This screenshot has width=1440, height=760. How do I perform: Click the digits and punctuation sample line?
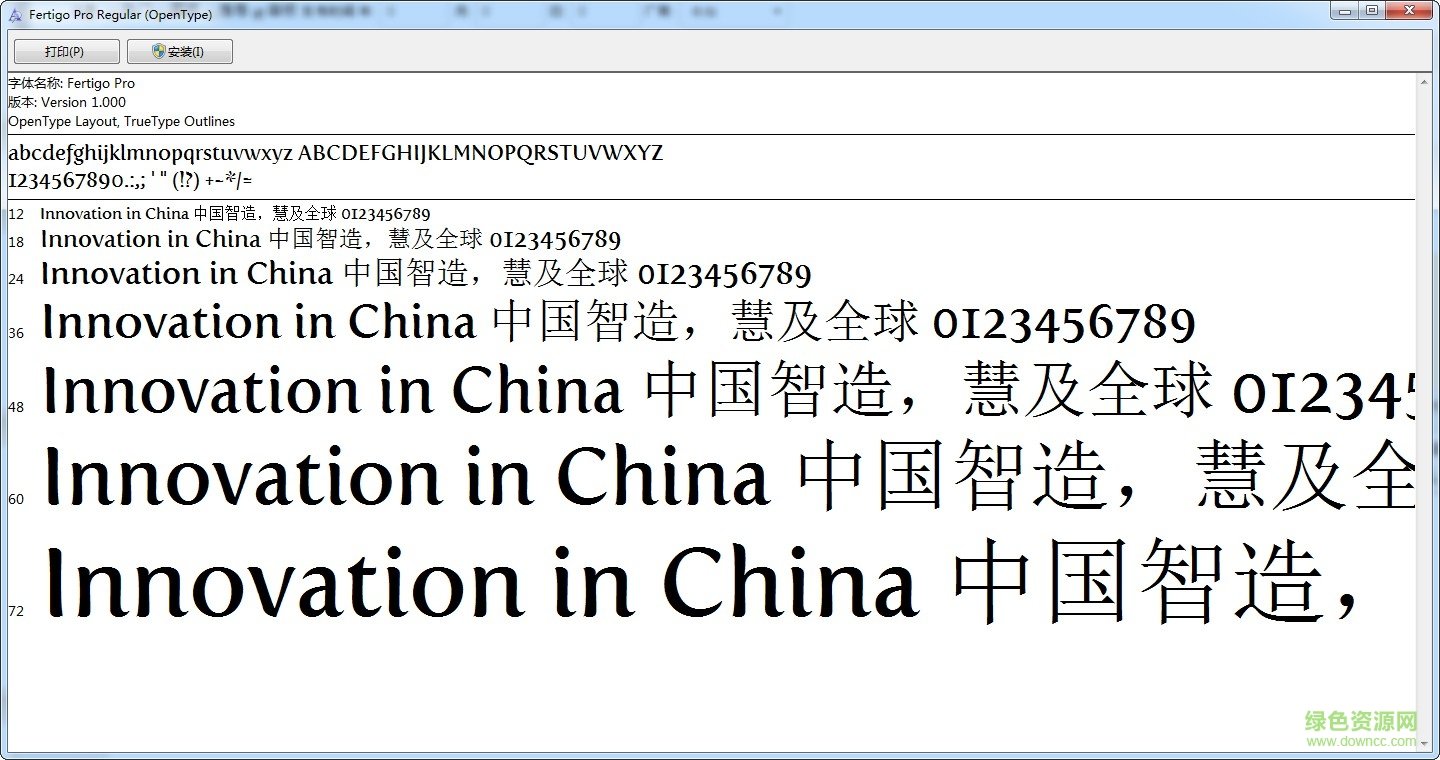[130, 181]
